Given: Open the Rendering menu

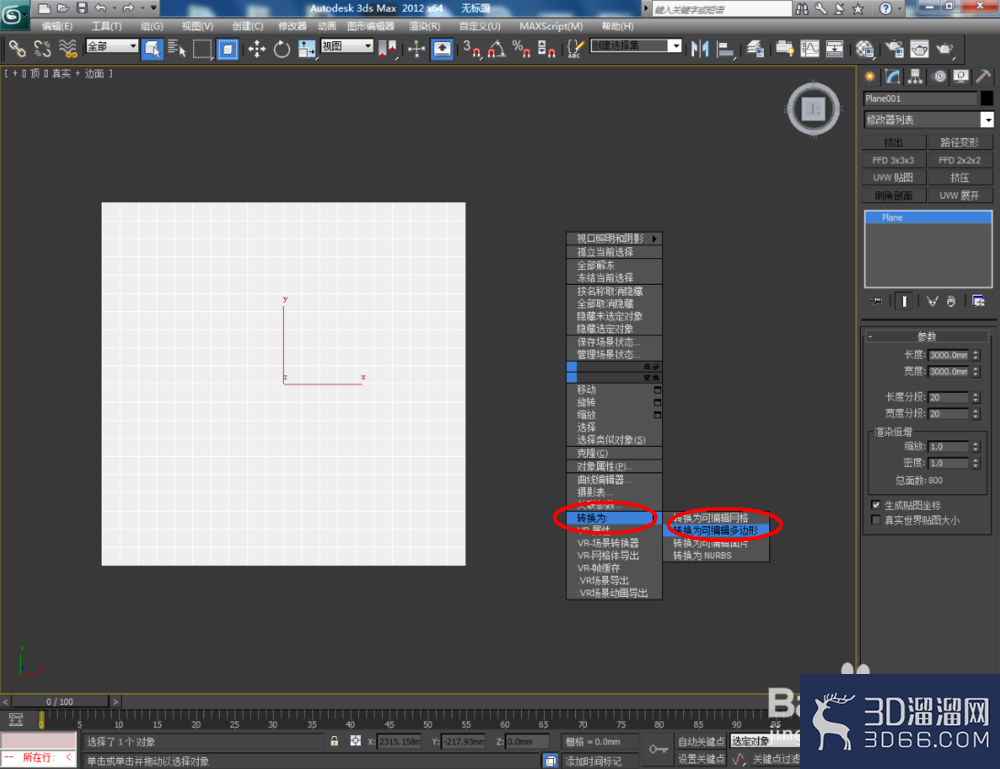Looking at the screenshot, I should (424, 26).
